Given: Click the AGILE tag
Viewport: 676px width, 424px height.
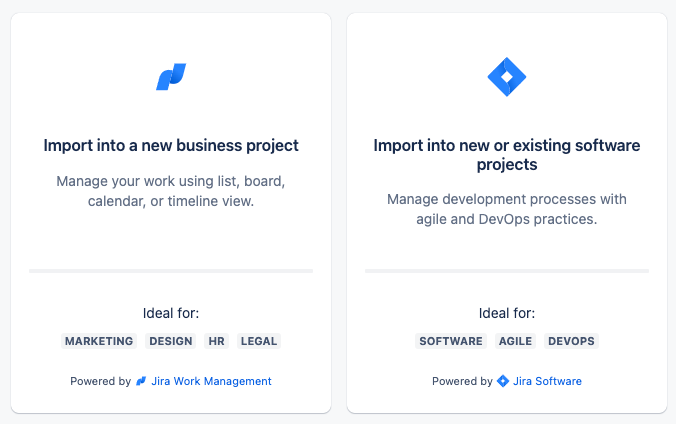Looking at the screenshot, I should click(x=515, y=341).
